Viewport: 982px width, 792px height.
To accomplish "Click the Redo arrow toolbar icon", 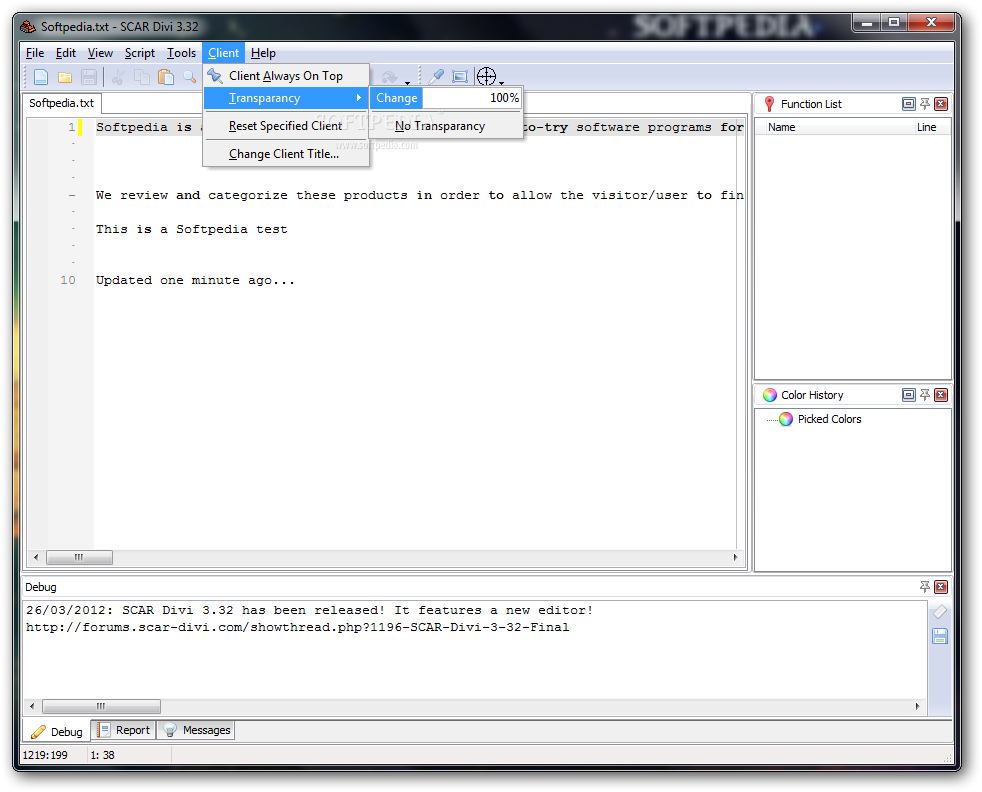I will 389,77.
